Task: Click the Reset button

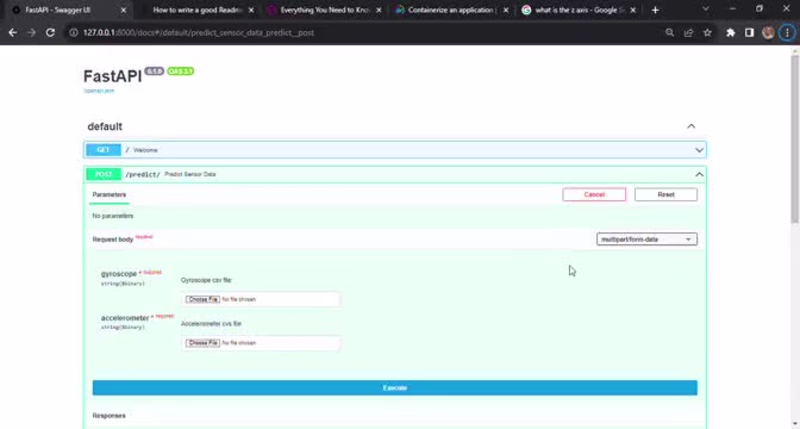Action: pyautogui.click(x=666, y=194)
